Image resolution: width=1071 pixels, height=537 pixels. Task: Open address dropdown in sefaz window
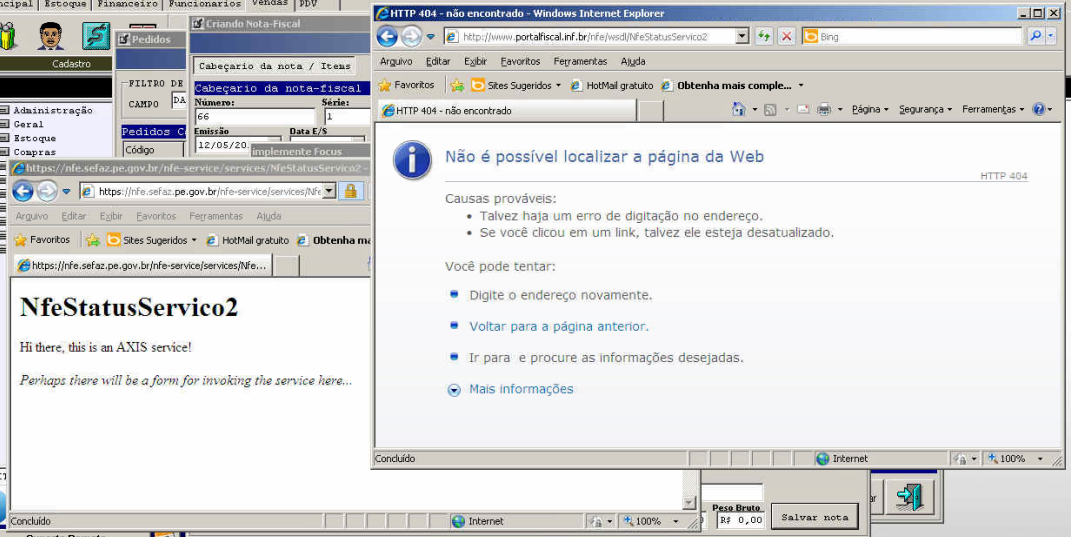click(x=329, y=191)
